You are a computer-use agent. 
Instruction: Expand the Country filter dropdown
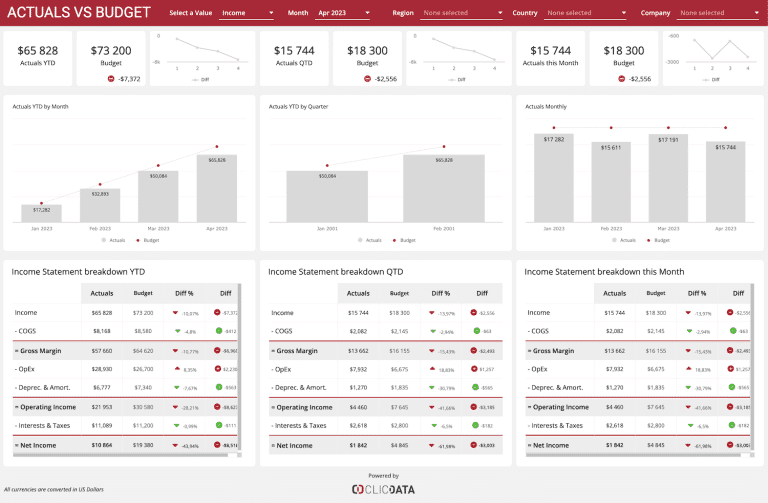585,13
